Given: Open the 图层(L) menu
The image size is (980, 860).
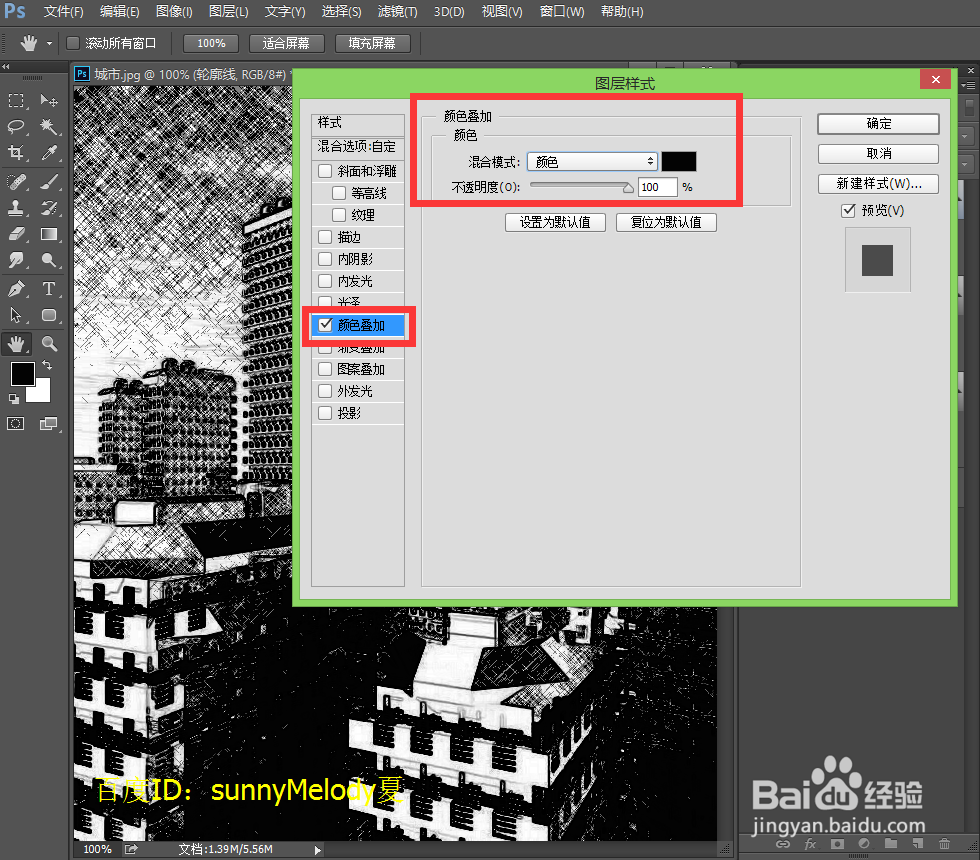Looking at the screenshot, I should click(229, 12).
